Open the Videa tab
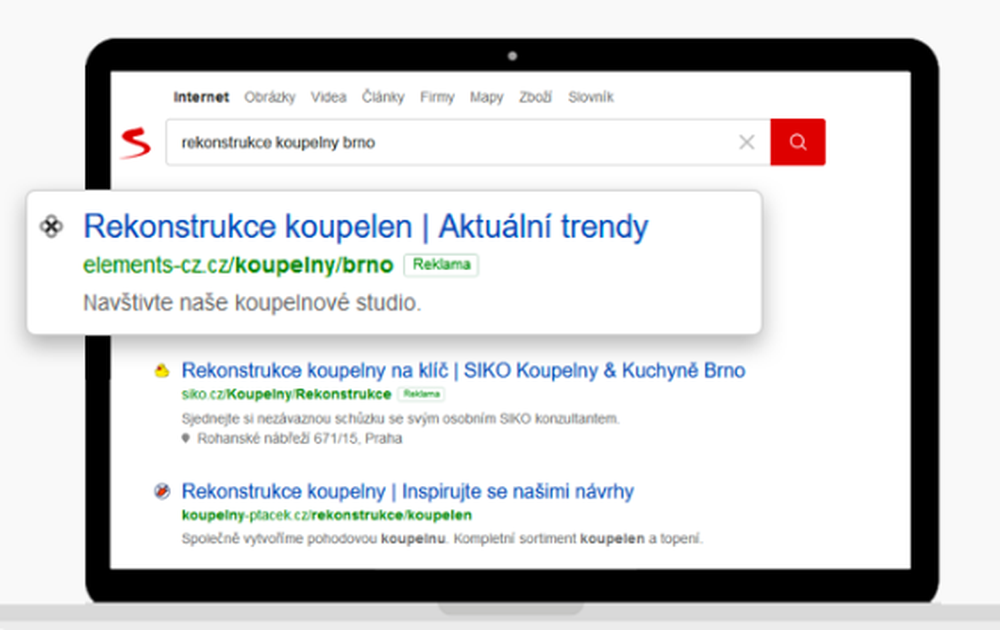The width and height of the screenshot is (1000, 630). pyautogui.click(x=329, y=97)
